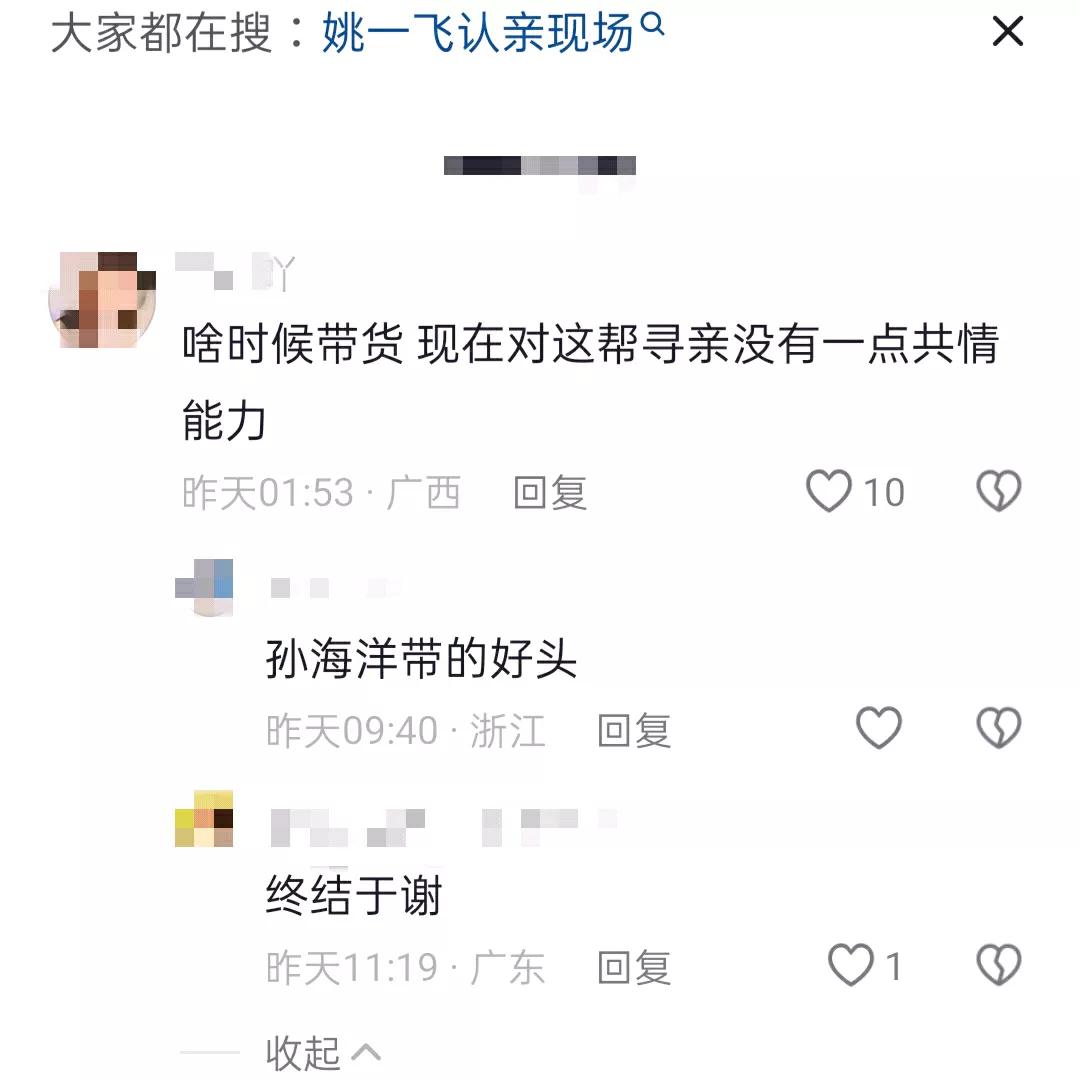Open the 广东 replier's yellow avatar
This screenshot has width=1080, height=1080.
[x=204, y=818]
